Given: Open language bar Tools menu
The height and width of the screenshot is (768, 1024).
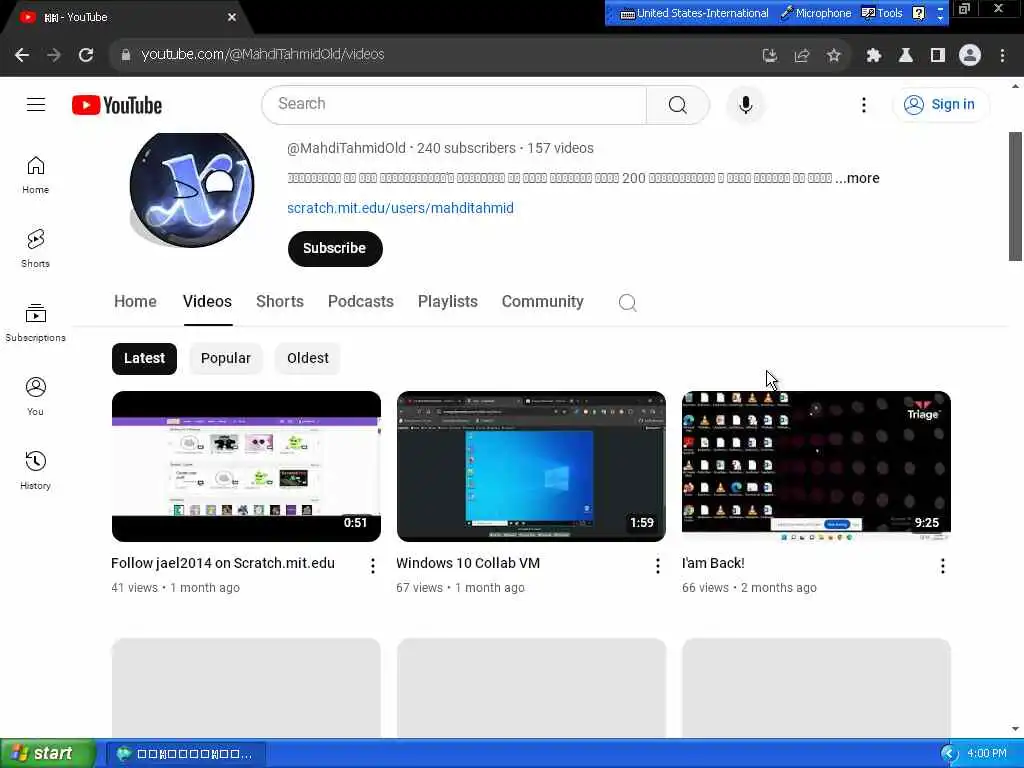Looking at the screenshot, I should (x=882, y=13).
